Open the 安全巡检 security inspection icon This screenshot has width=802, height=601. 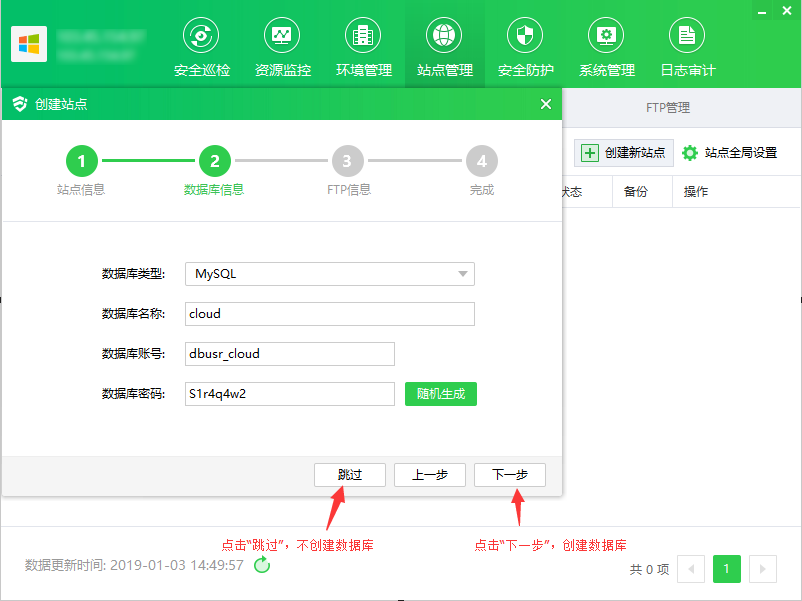point(202,35)
